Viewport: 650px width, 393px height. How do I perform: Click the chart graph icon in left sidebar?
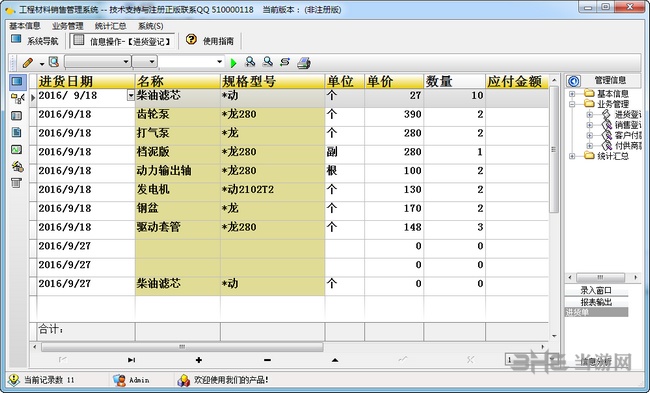[x=17, y=149]
